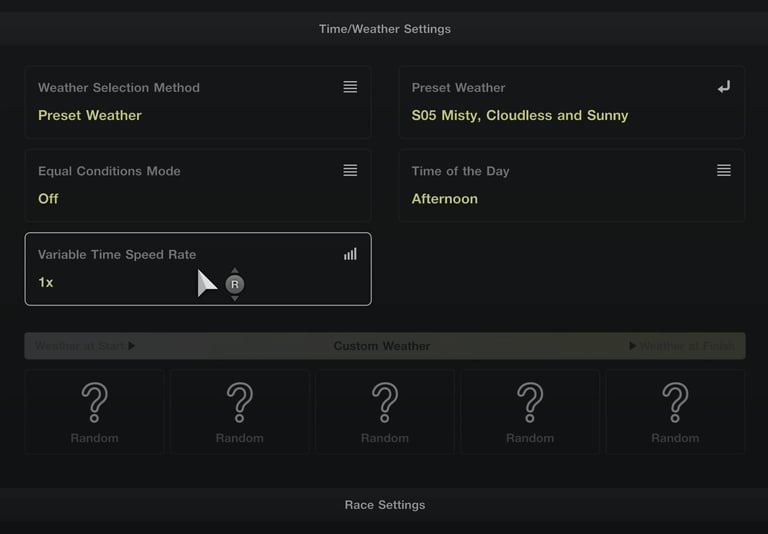Go to Race Settings at the bottom

(x=384, y=505)
